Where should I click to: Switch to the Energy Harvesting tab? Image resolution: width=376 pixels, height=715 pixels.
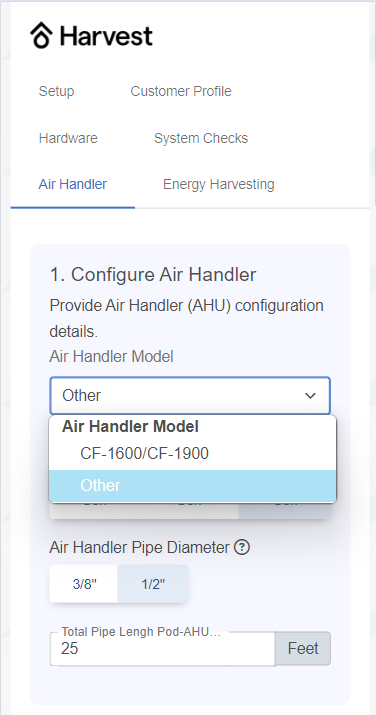pos(219,185)
